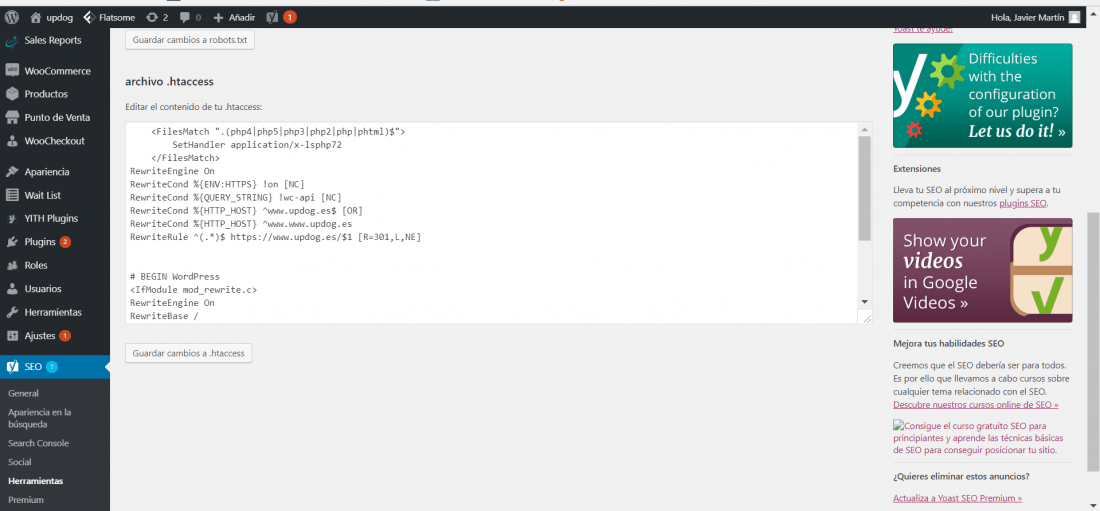
Task: Click the Plugins plug icon
Action: pos(12,242)
